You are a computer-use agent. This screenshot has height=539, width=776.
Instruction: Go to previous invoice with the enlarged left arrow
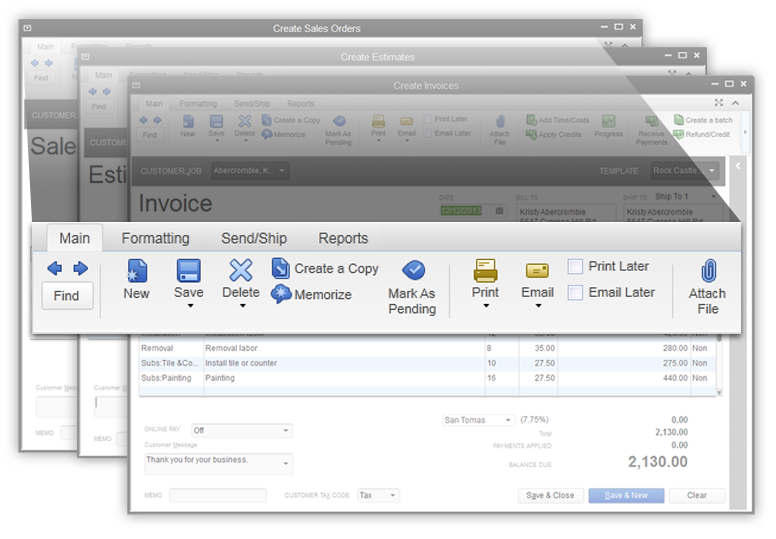[54, 269]
